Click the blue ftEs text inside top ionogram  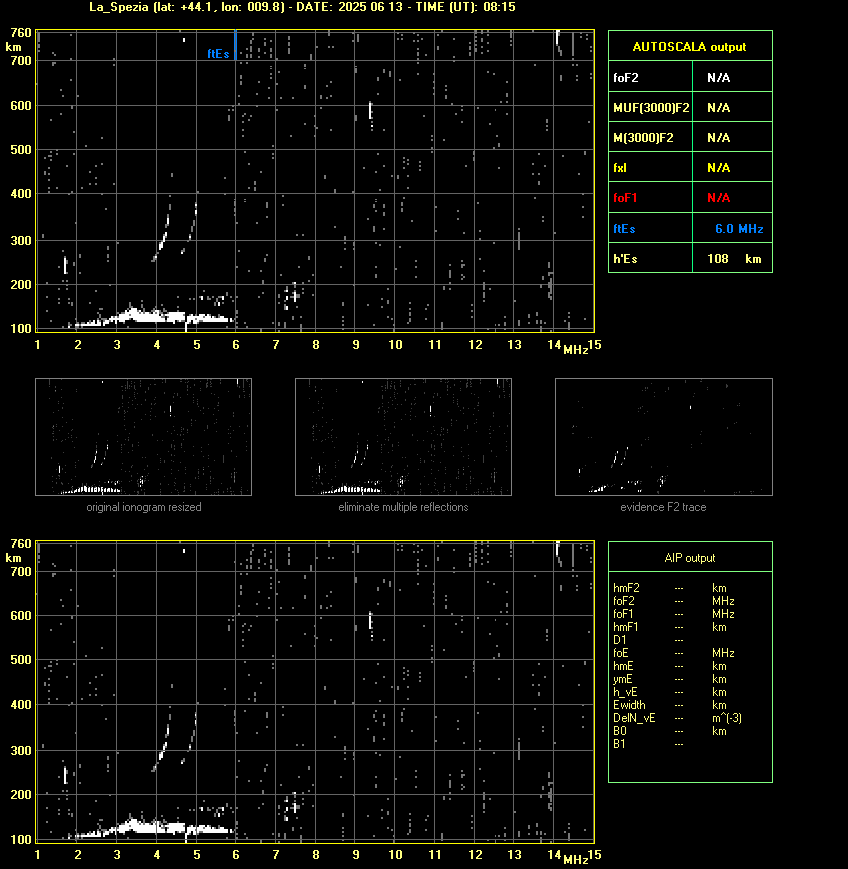click(218, 54)
